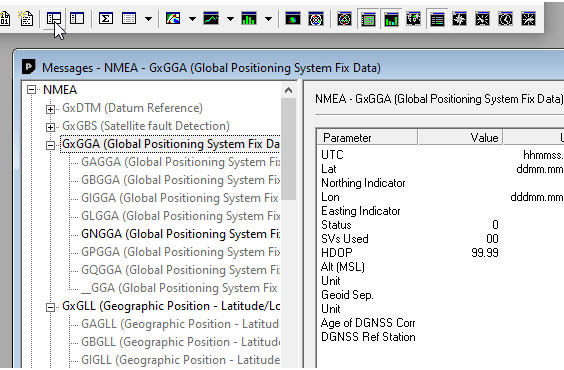Select the GBGGA message in tree
This screenshot has height=370, width=564.
180,180
